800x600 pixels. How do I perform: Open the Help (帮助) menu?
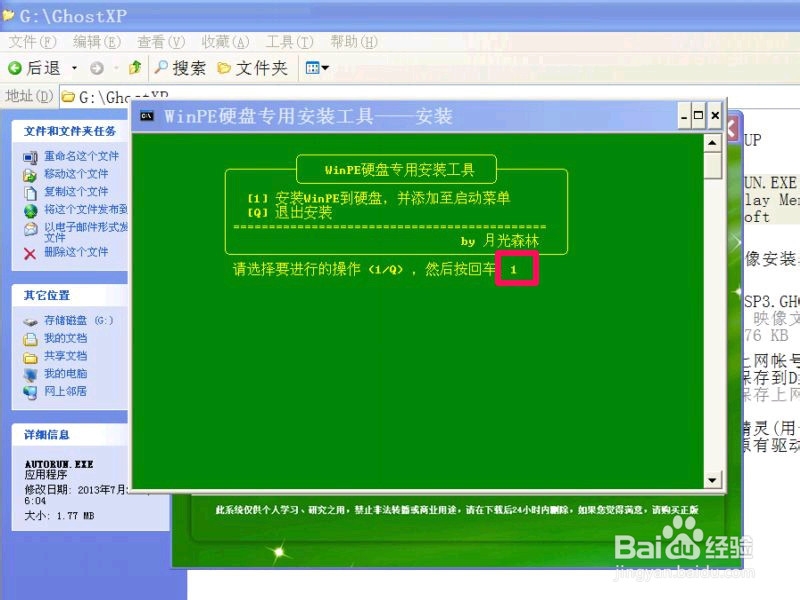[x=354, y=42]
